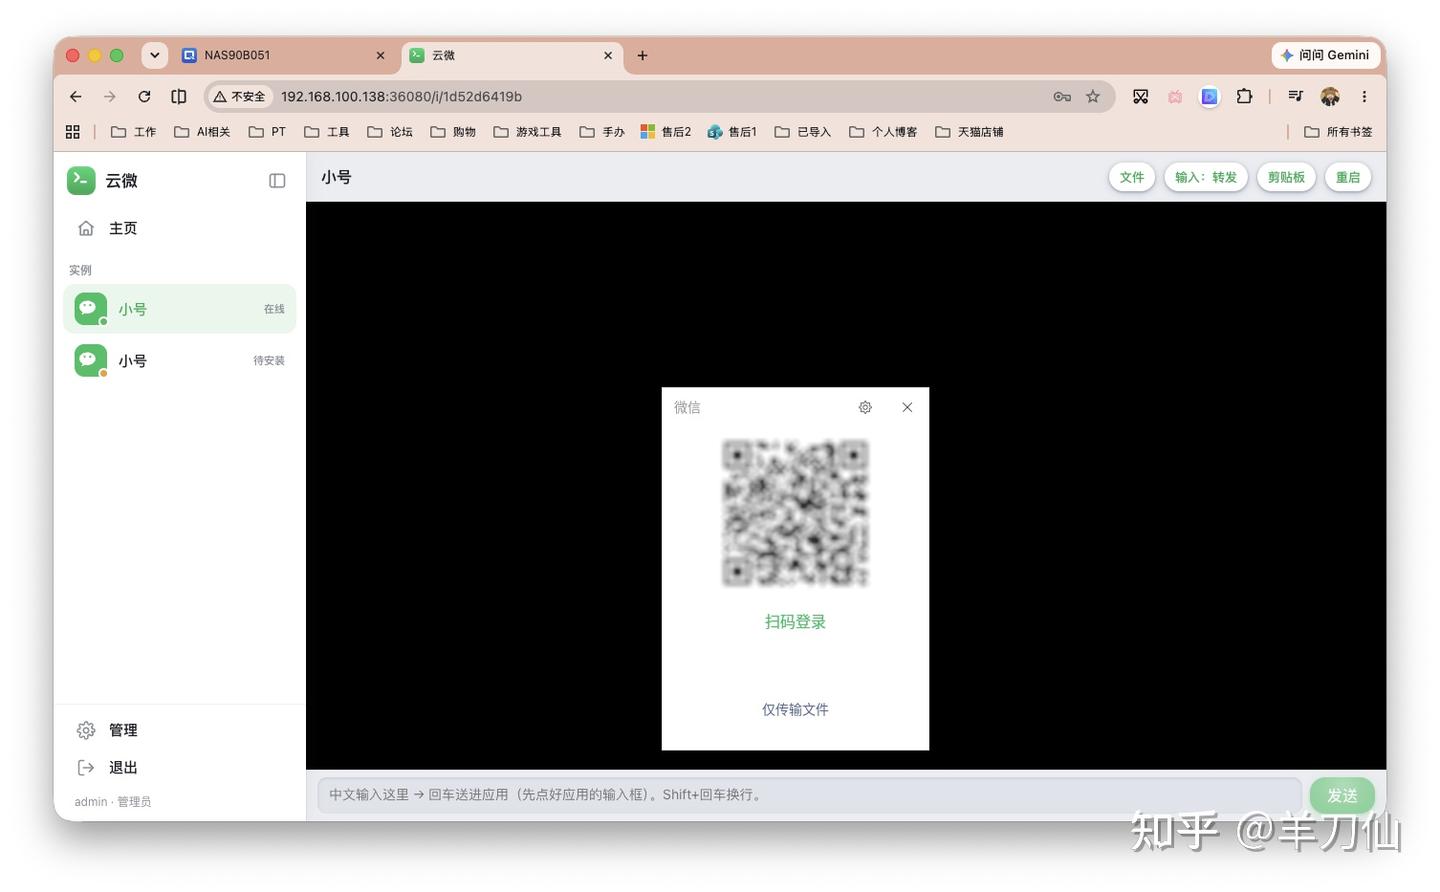Open the browser profile avatar
The height and width of the screenshot is (892, 1440).
point(1329,97)
